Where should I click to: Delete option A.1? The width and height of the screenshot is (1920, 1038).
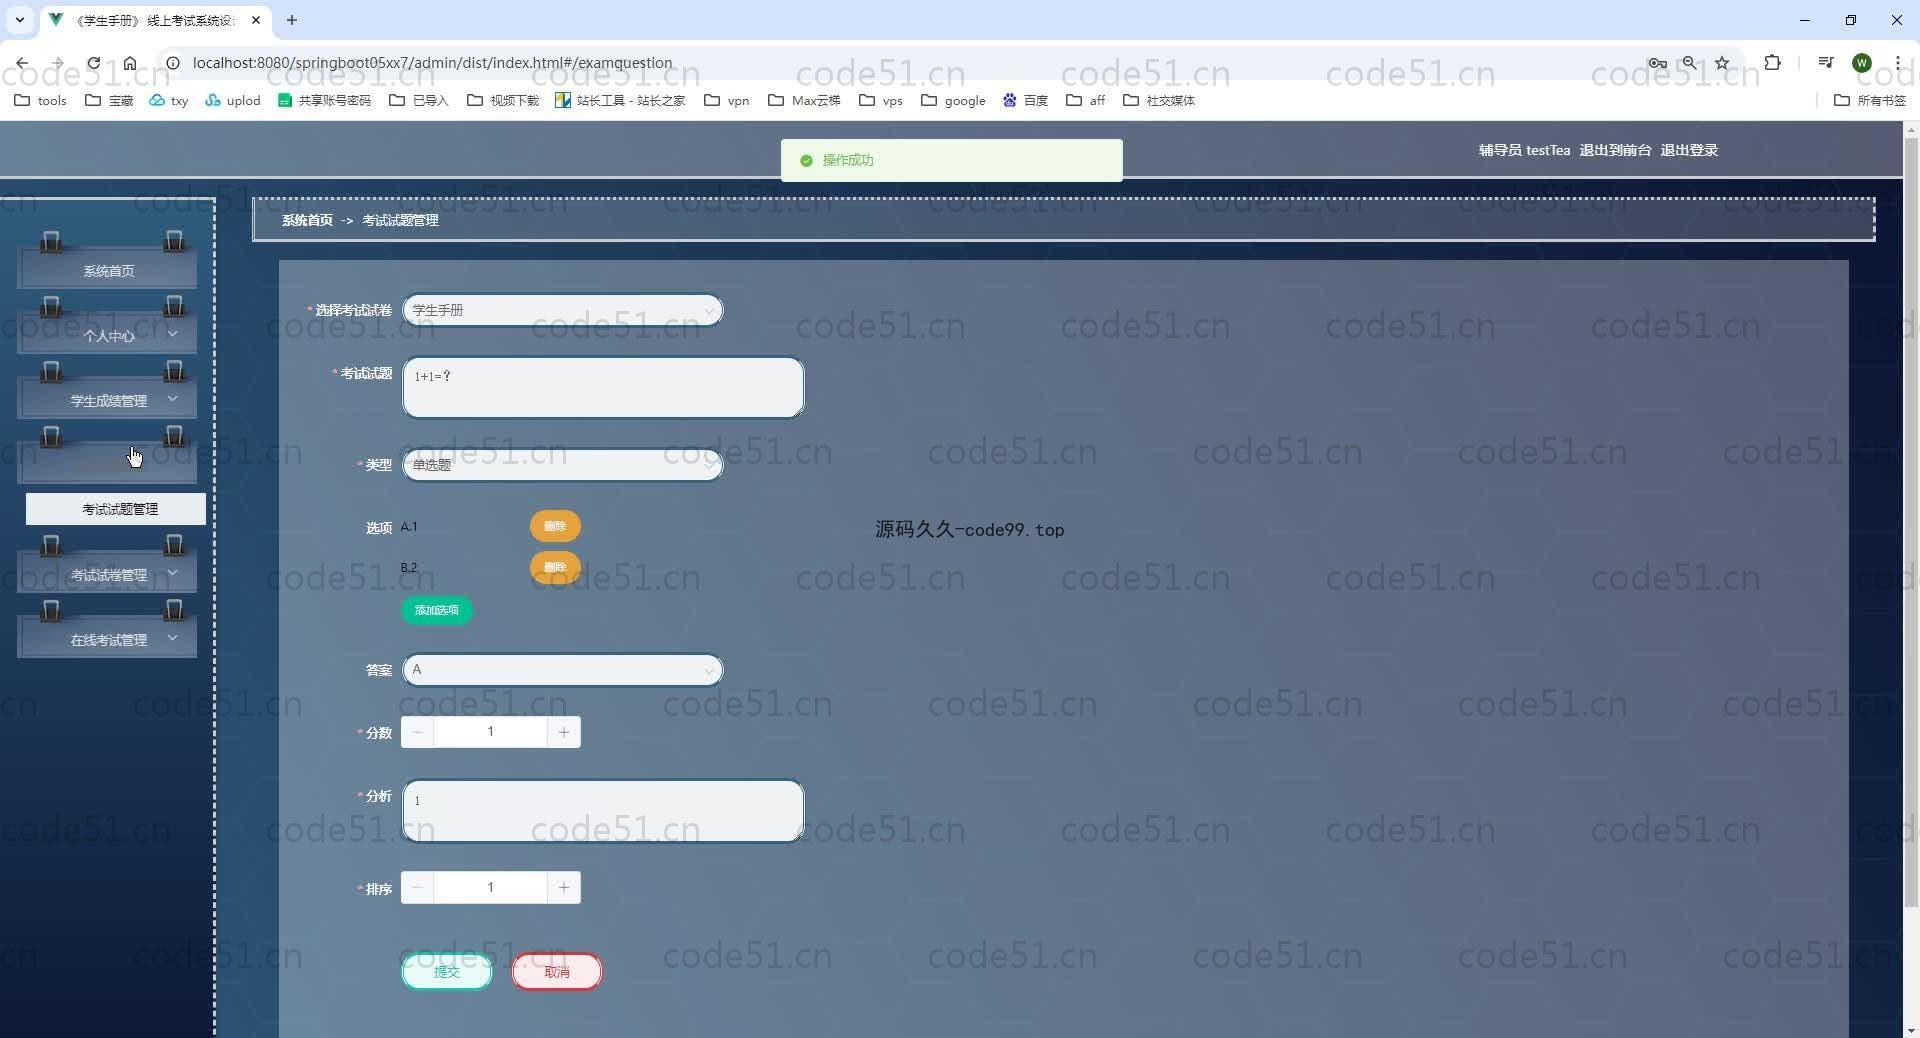(555, 526)
